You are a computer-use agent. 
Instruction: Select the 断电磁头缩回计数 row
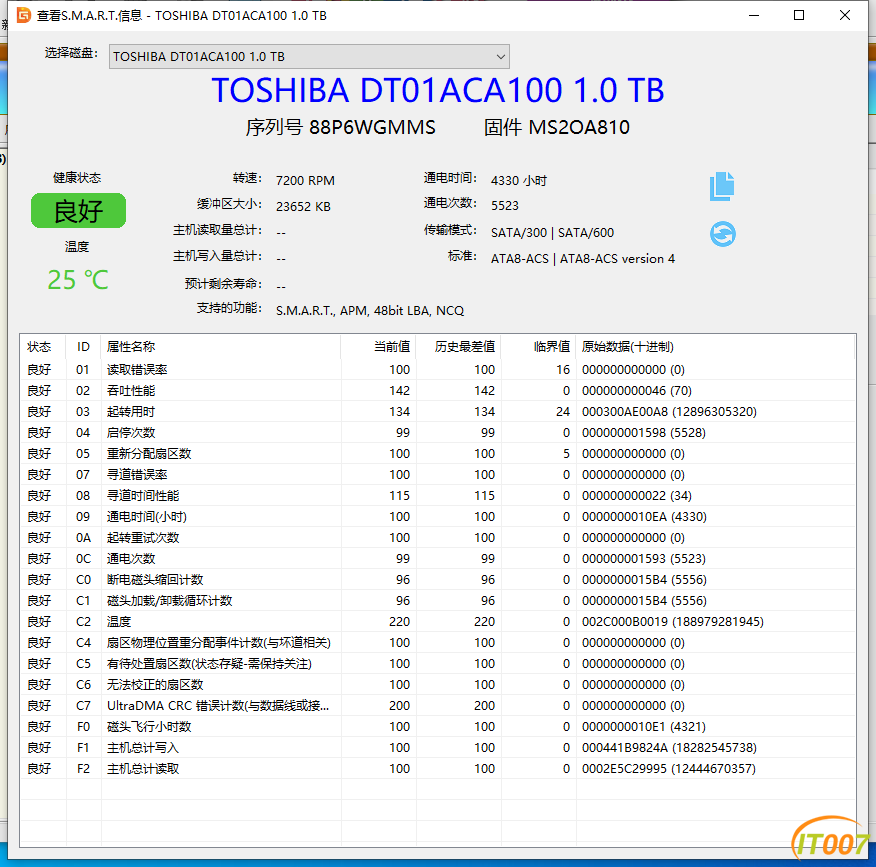pyautogui.click(x=437, y=579)
